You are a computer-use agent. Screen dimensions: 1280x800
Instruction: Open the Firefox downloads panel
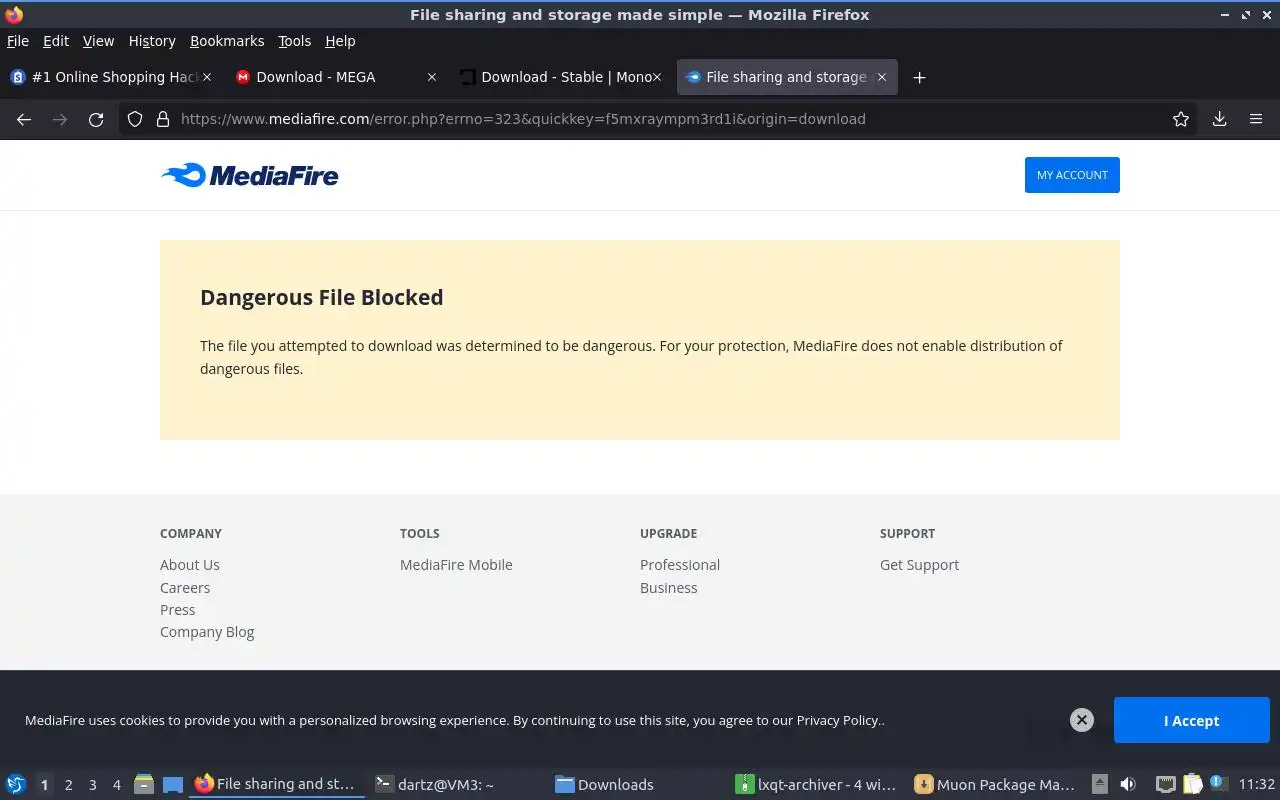1220,119
